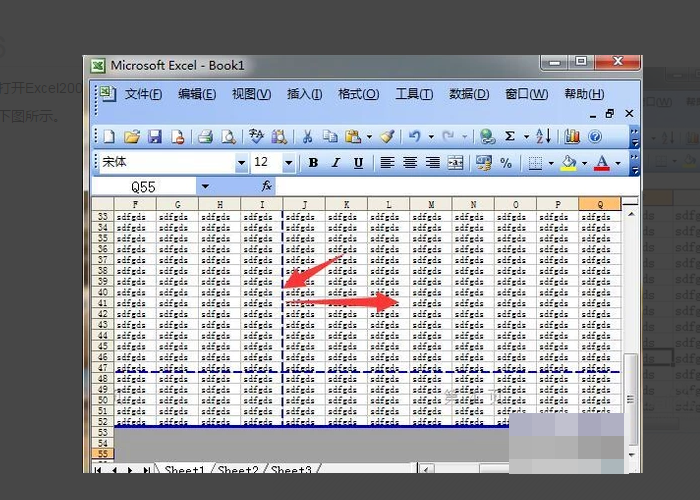Apply red font color A icon
The image size is (700, 500).
[602, 163]
